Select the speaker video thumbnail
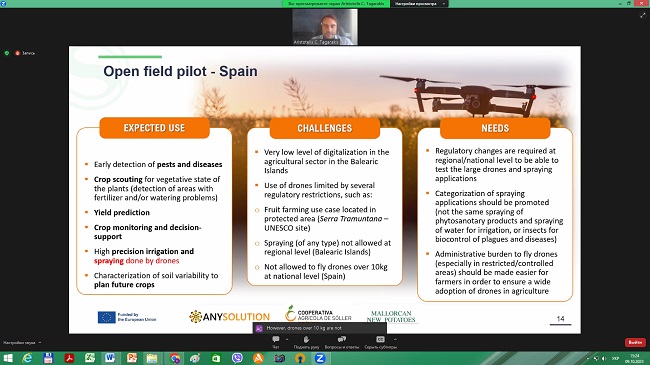 [x=325, y=27]
